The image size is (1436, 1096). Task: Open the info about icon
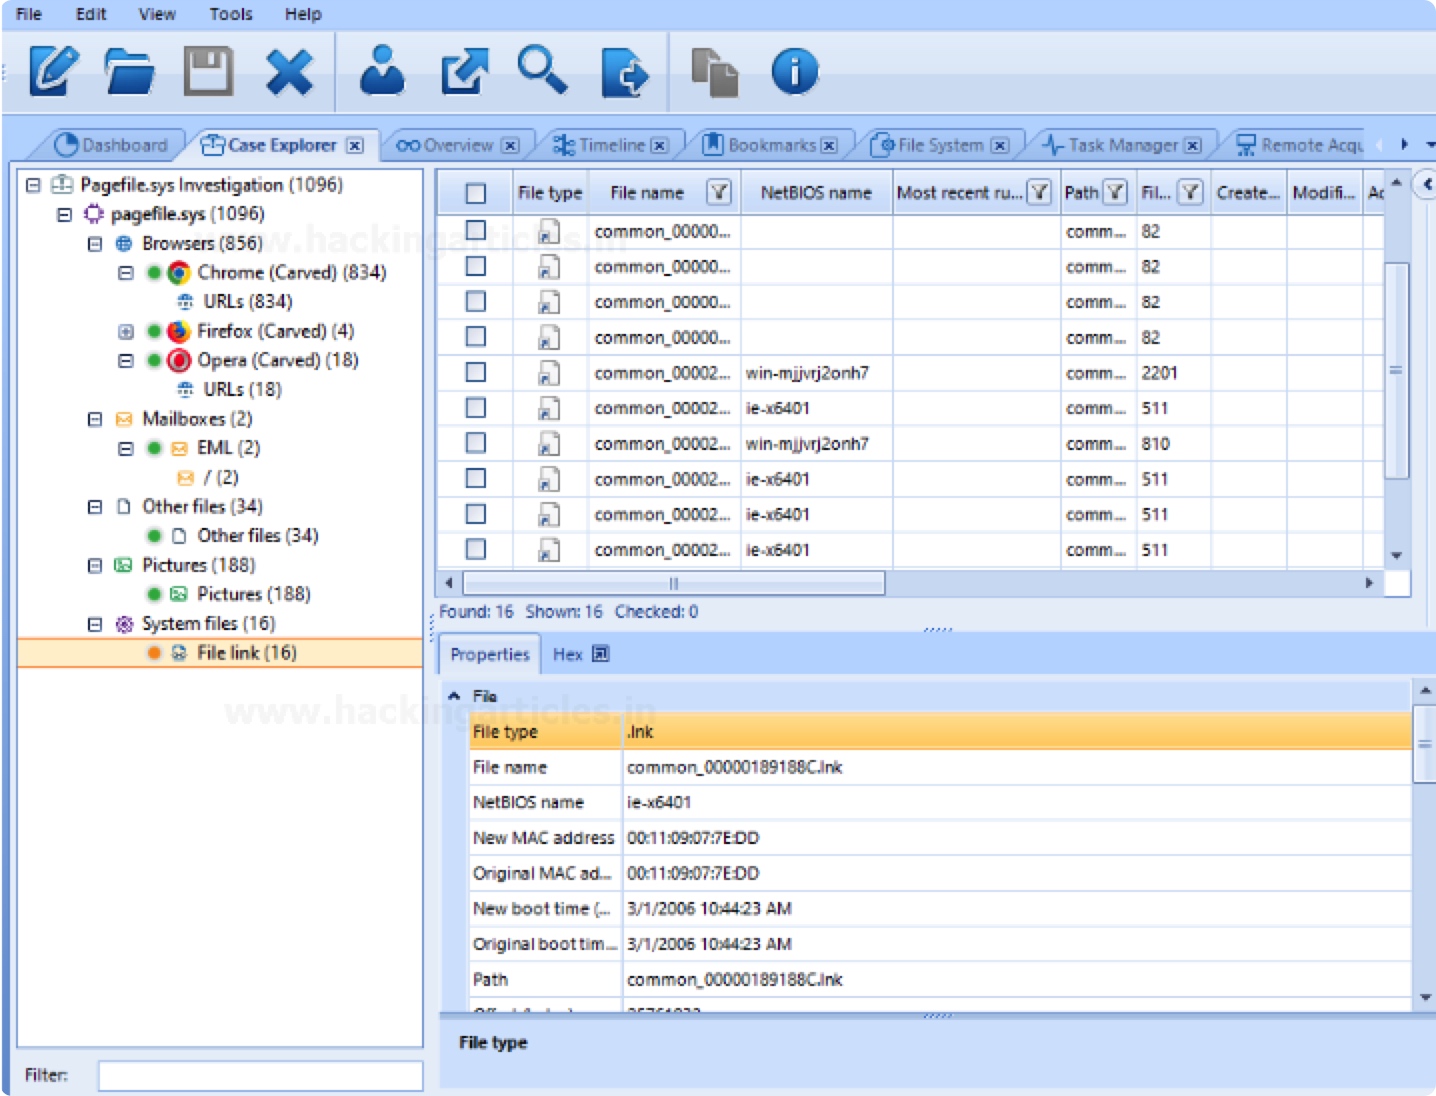point(795,71)
